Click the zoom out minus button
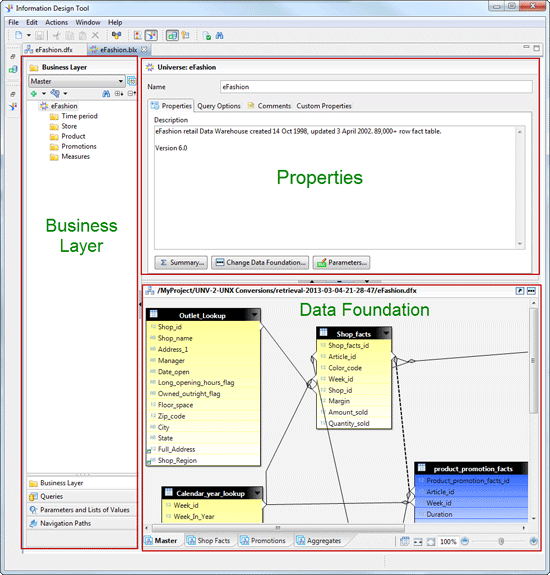The width and height of the screenshot is (550, 575). click(465, 541)
